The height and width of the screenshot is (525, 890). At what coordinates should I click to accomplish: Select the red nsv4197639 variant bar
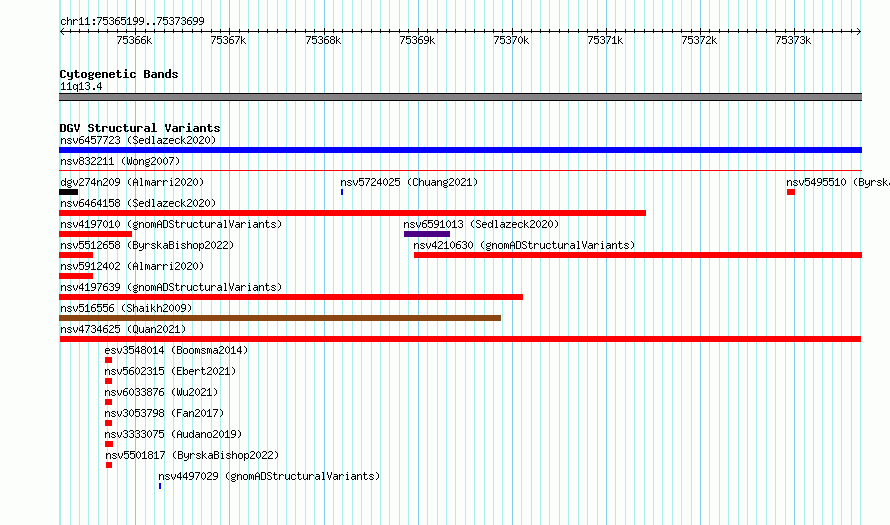tap(291, 297)
